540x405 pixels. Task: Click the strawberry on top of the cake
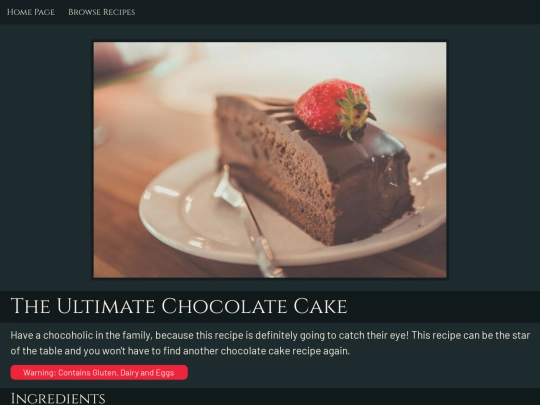pos(333,108)
